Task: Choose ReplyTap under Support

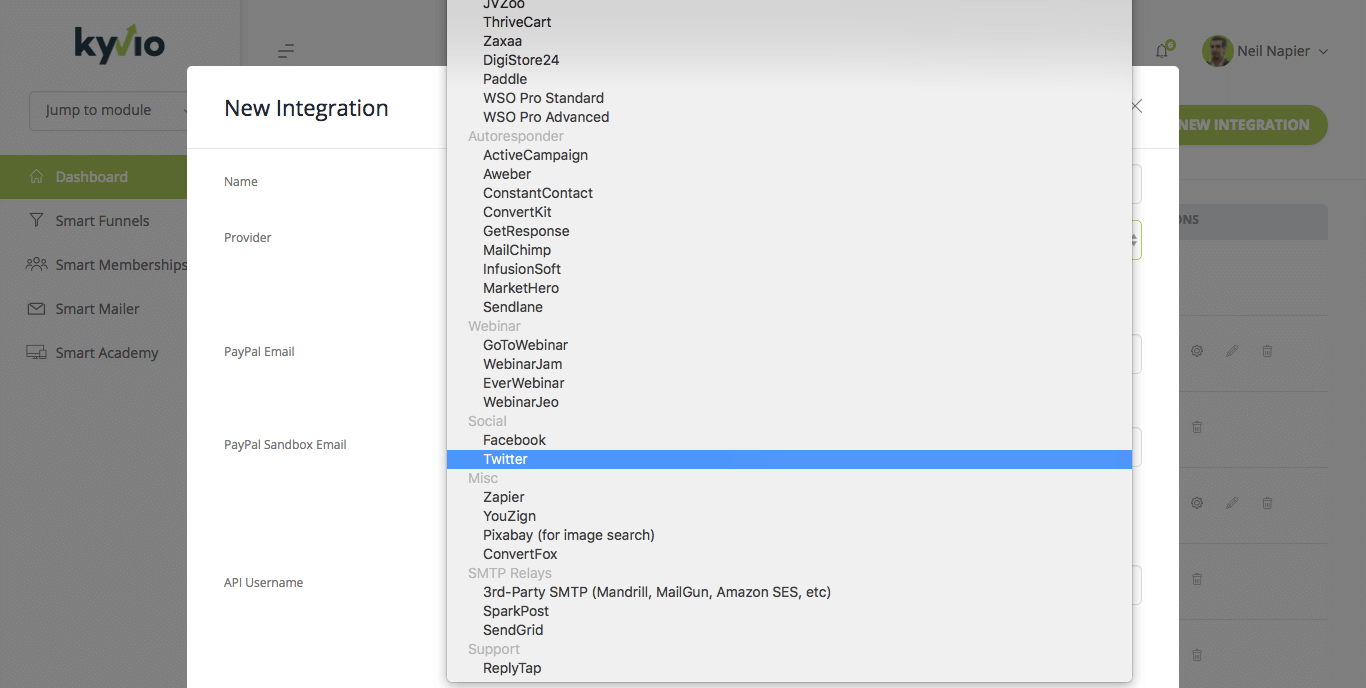Action: pyautogui.click(x=789, y=668)
